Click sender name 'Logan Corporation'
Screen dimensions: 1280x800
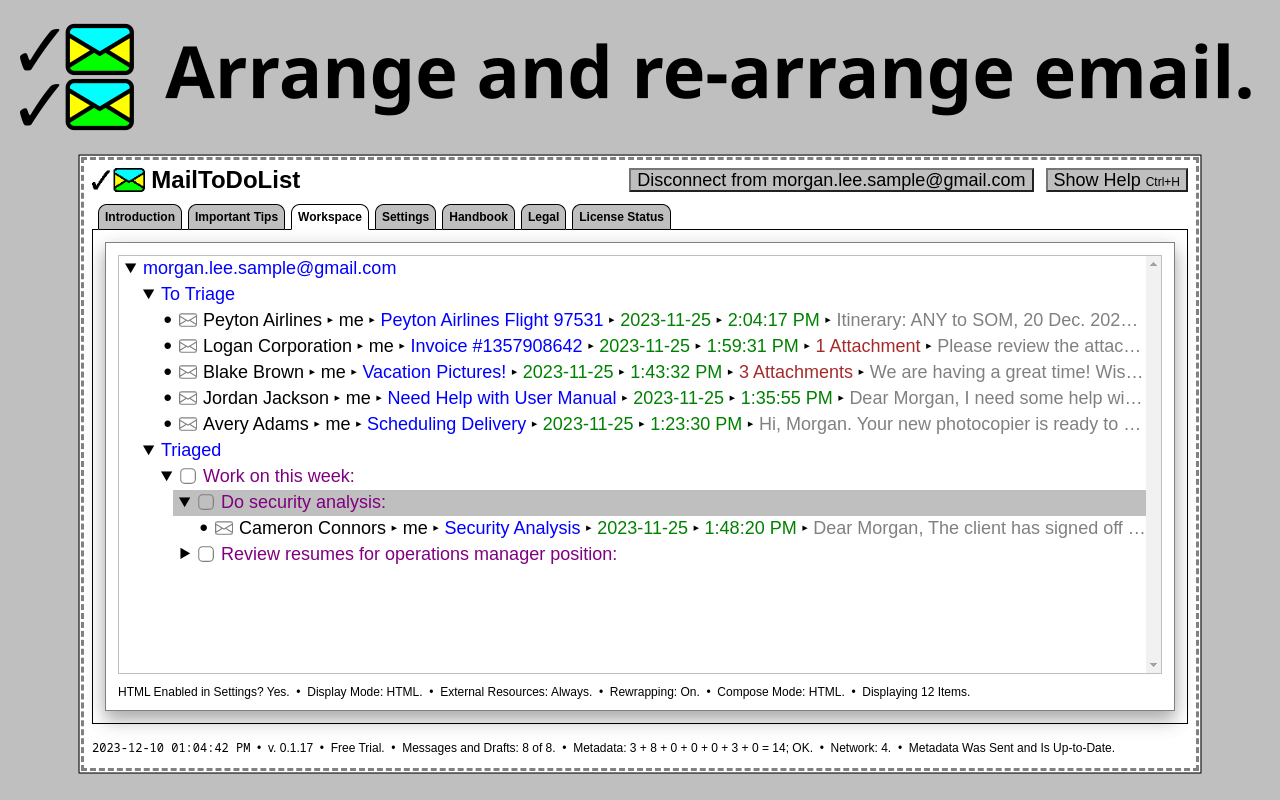point(277,346)
